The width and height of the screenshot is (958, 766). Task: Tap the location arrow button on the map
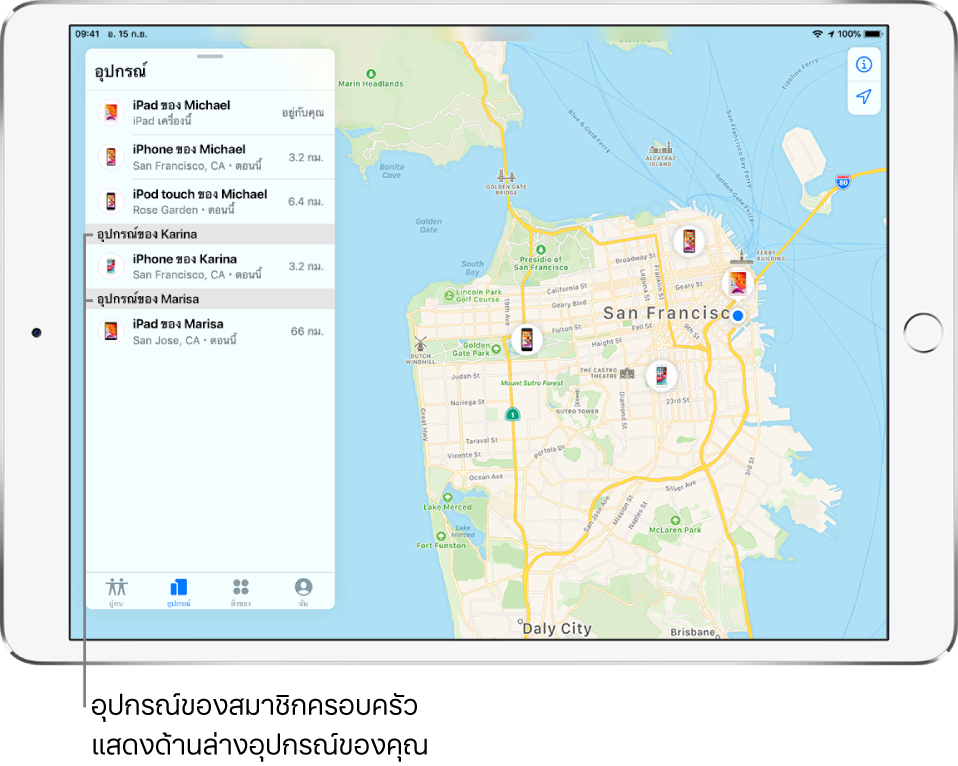click(x=864, y=97)
